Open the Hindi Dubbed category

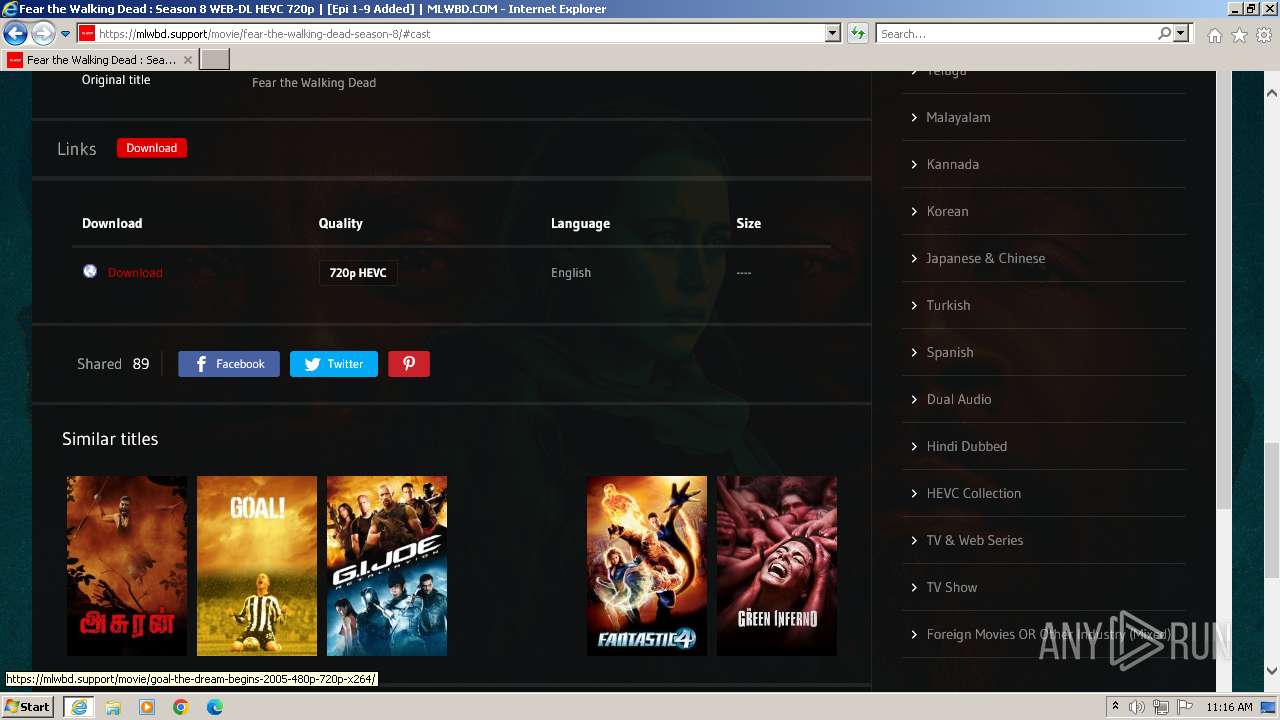[x=966, y=446]
